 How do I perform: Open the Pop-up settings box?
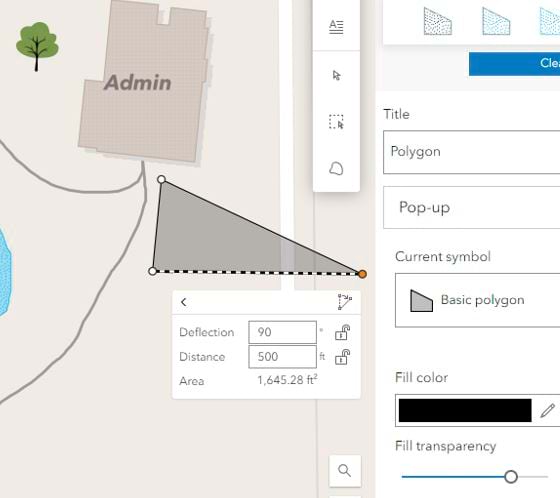[x=471, y=207]
